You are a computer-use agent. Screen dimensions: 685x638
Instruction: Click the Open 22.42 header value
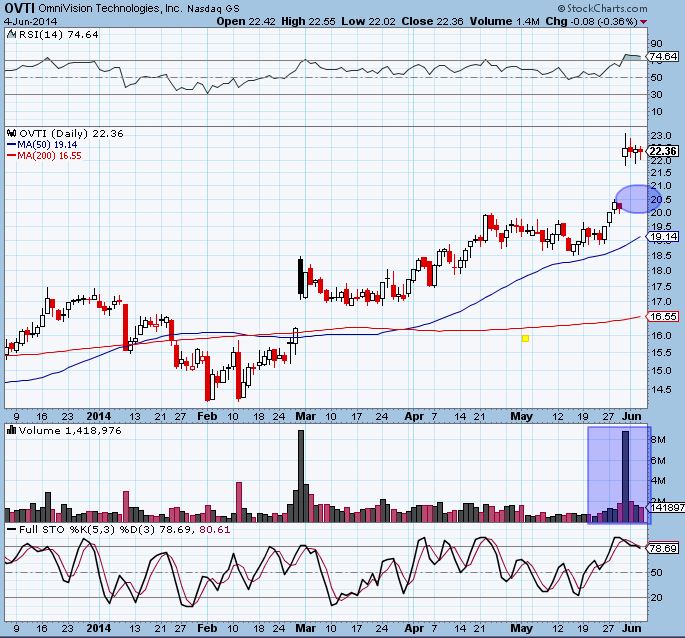pos(246,21)
